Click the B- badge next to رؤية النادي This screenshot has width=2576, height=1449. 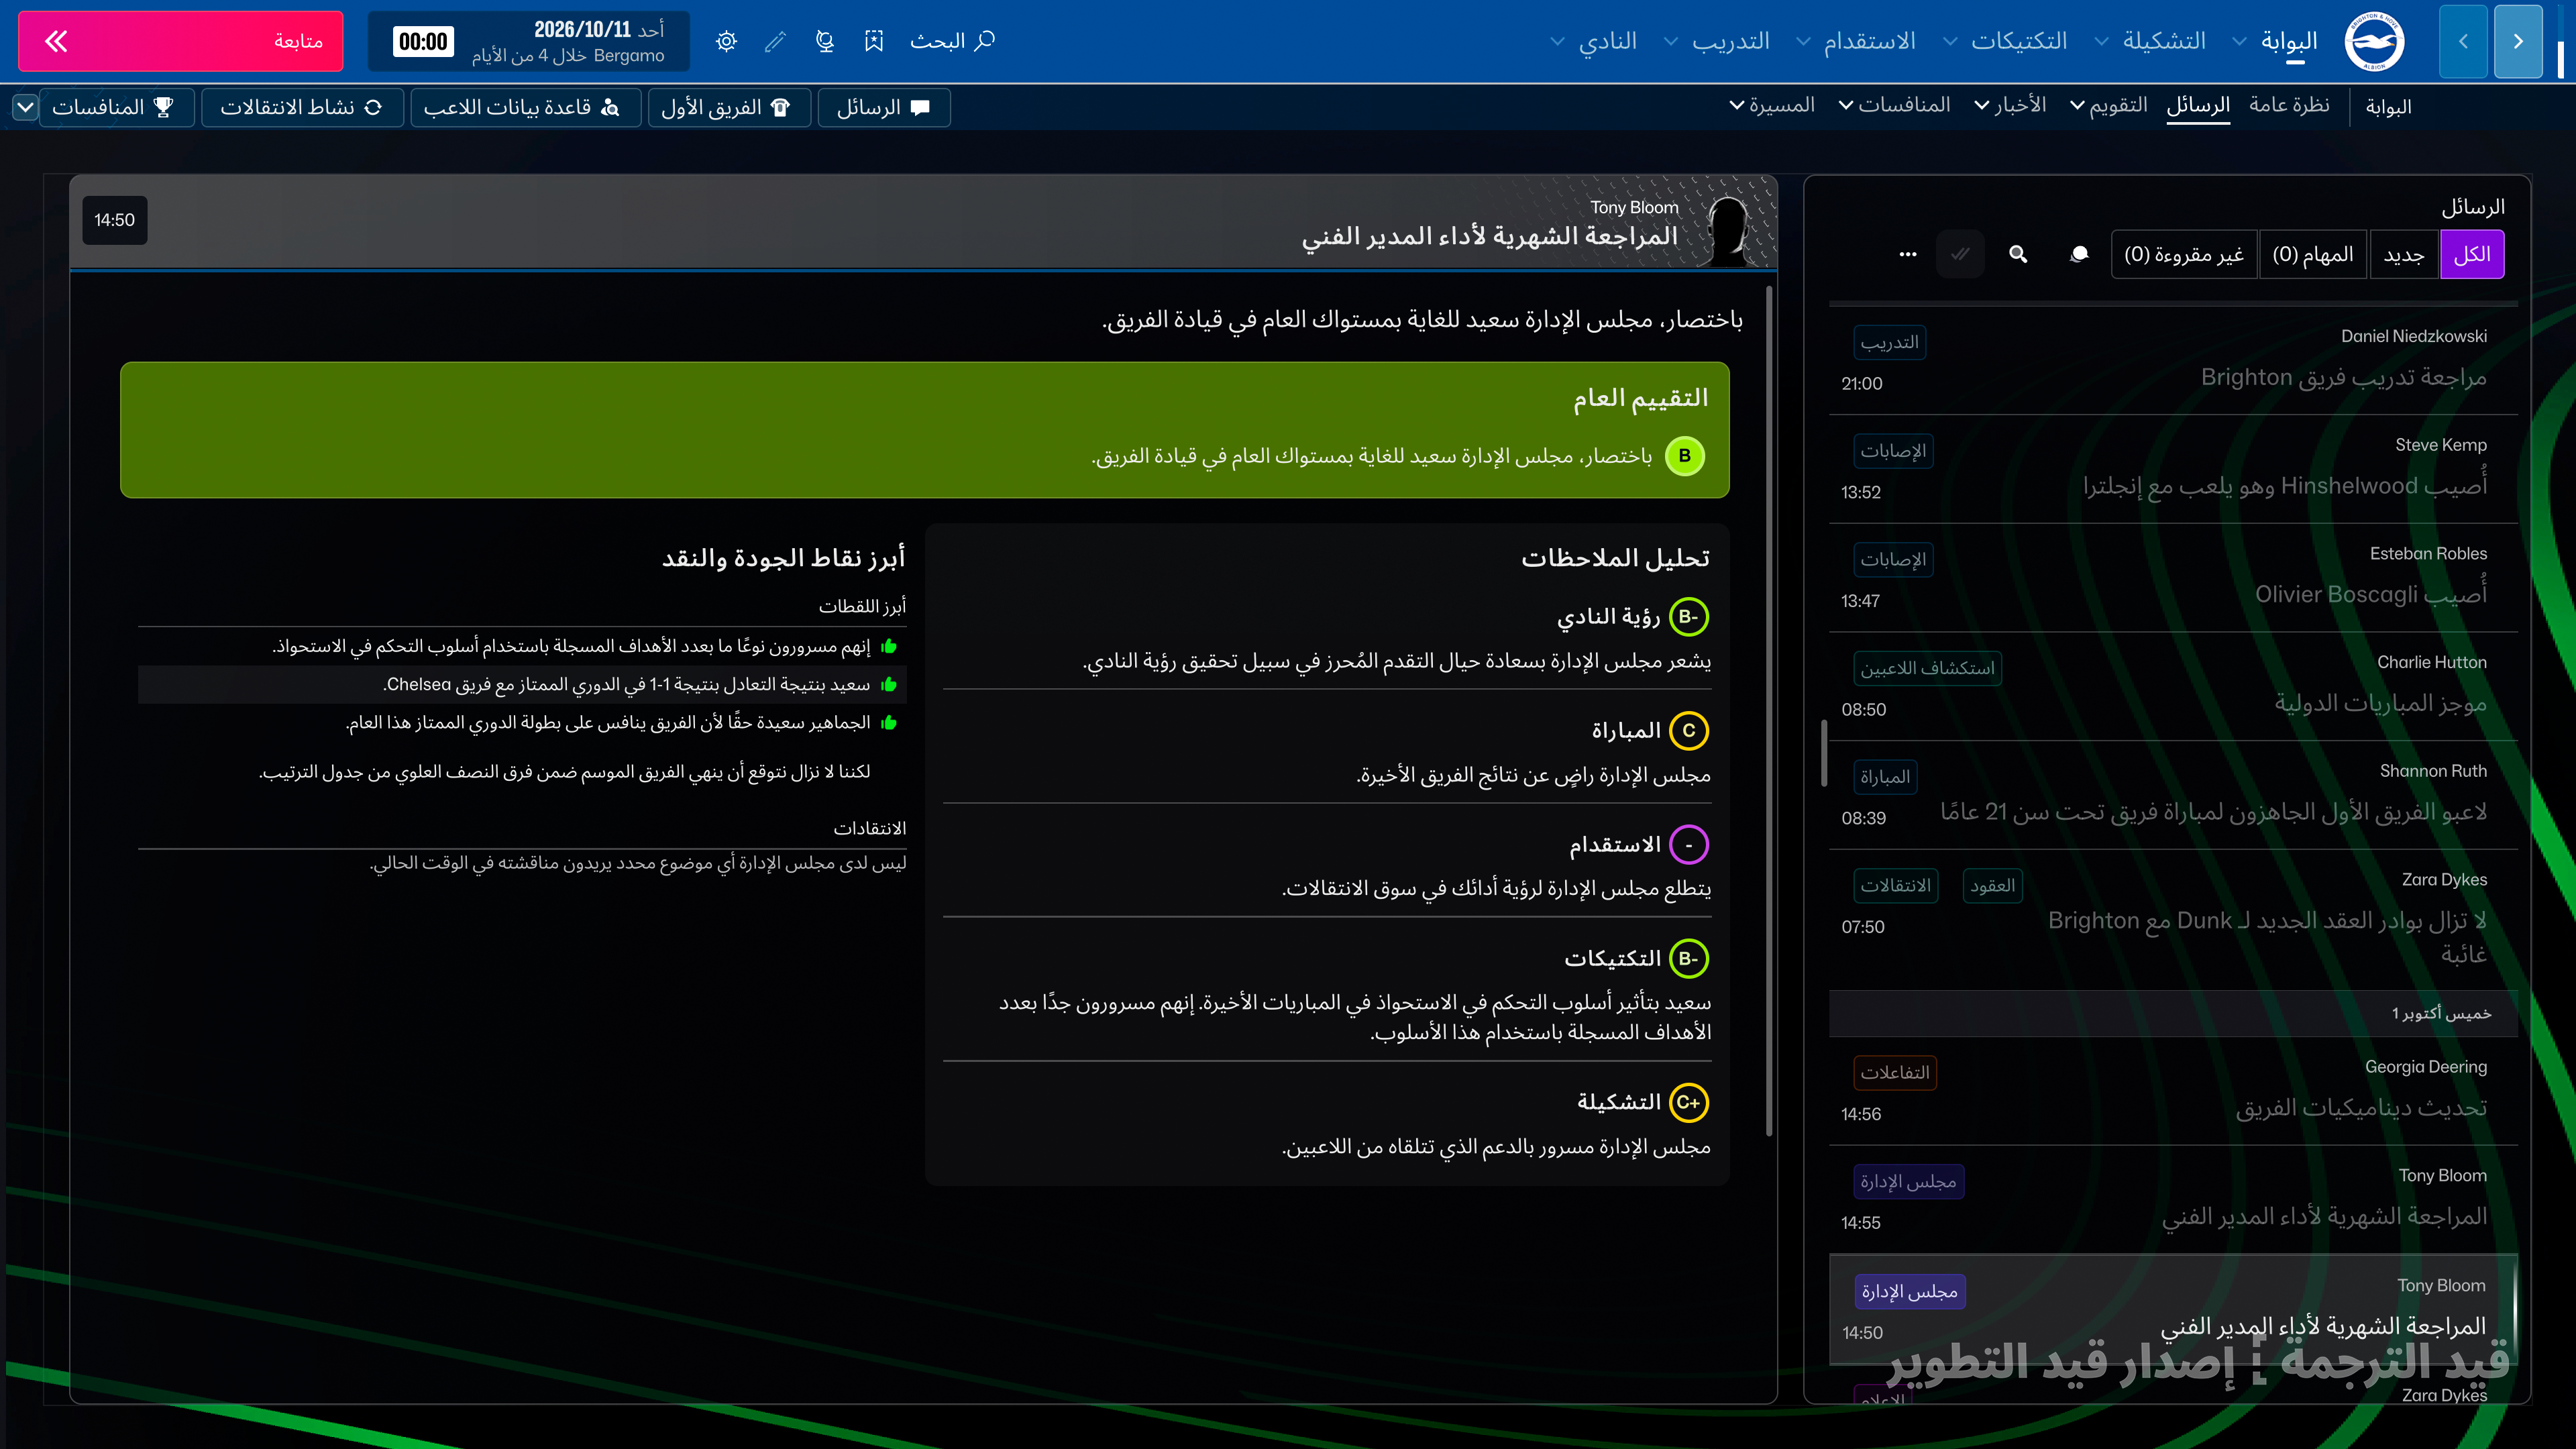(x=1689, y=617)
